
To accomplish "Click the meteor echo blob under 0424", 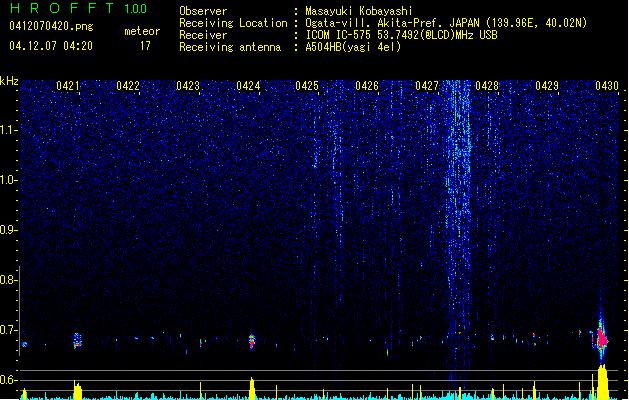I will pos(252,341).
